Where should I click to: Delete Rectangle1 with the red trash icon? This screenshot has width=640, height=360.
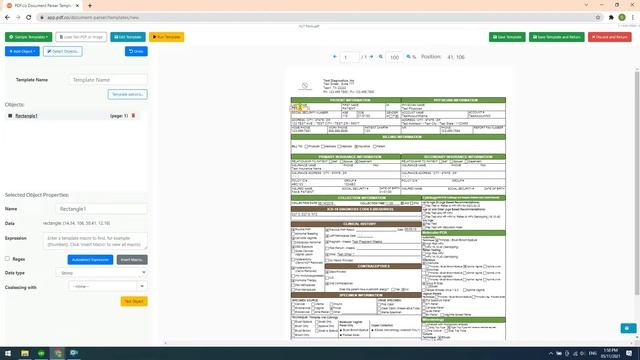pyautogui.click(x=133, y=116)
